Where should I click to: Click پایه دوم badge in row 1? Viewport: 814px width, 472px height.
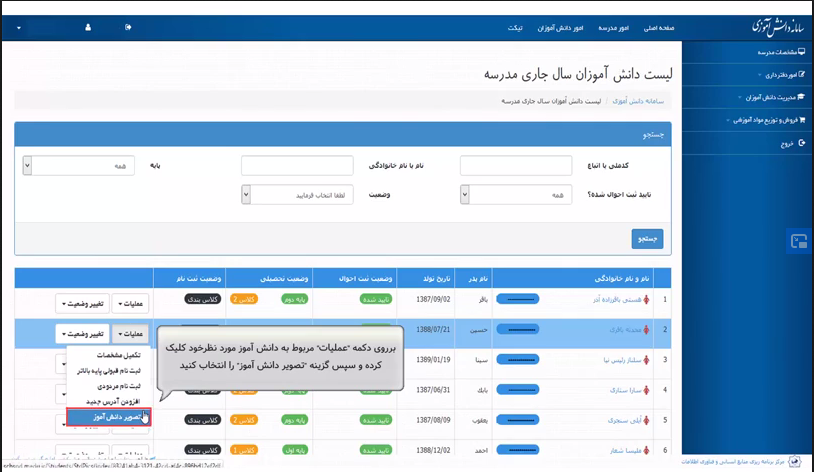tap(294, 300)
